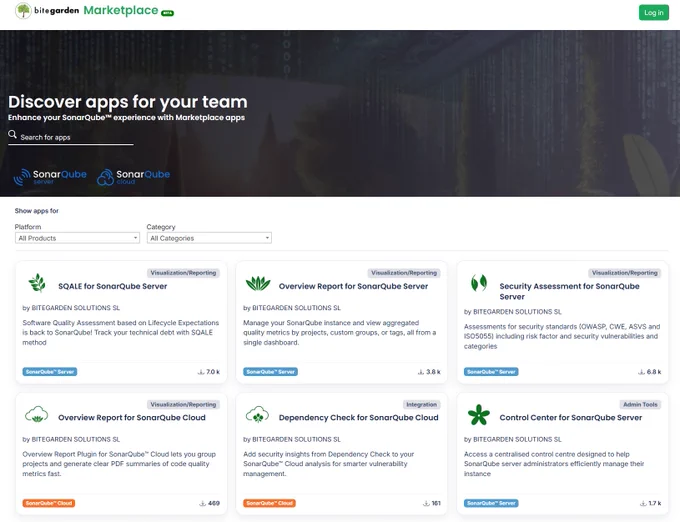Open the Platform All Products dropdown
Viewport: 680px width, 522px height.
[x=77, y=238]
